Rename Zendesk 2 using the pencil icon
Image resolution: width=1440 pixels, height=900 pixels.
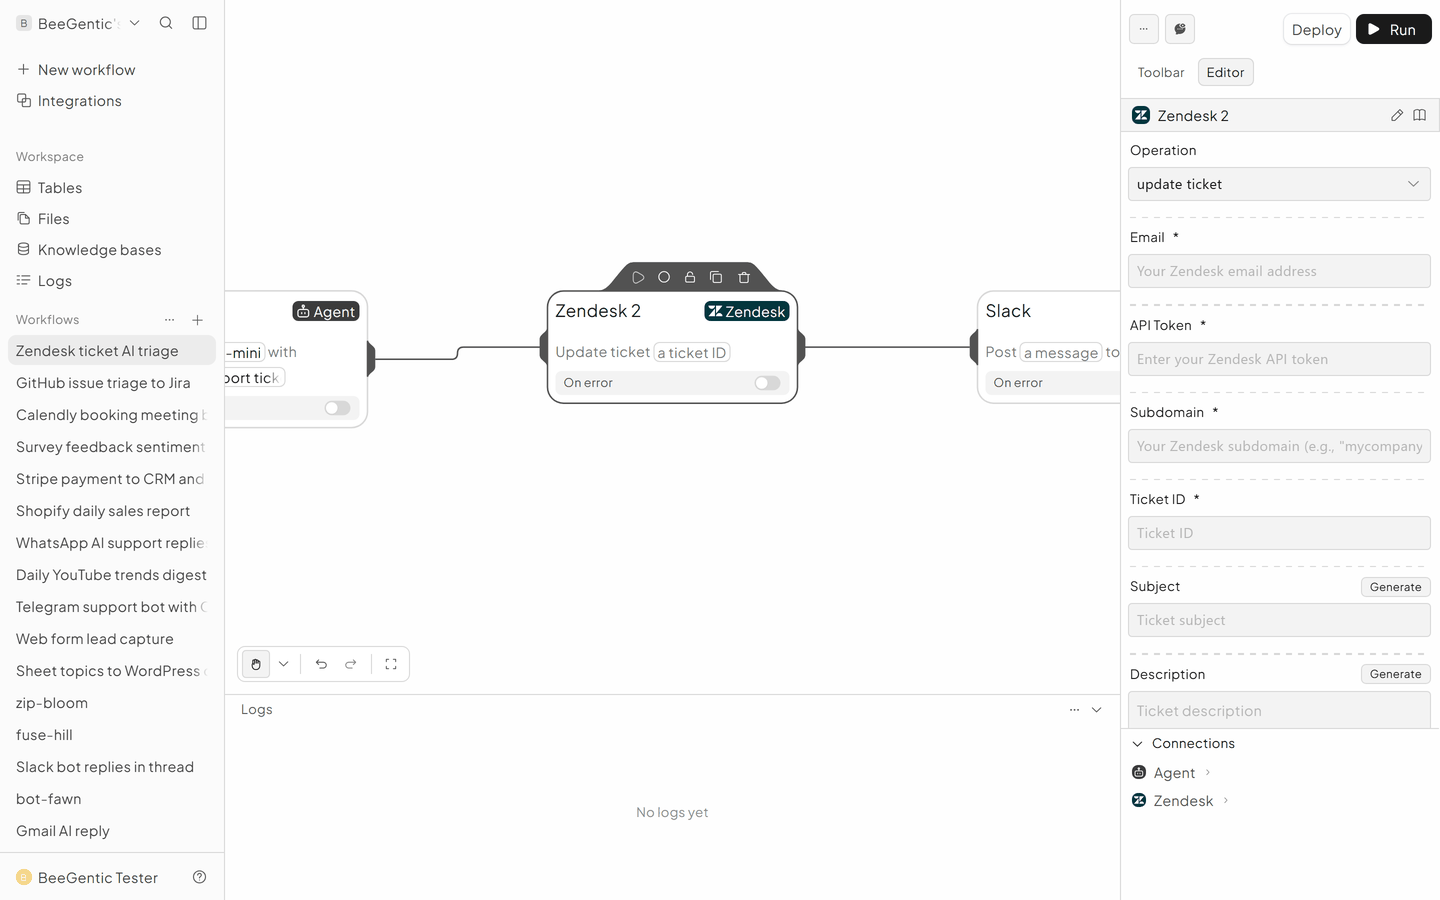1397,115
